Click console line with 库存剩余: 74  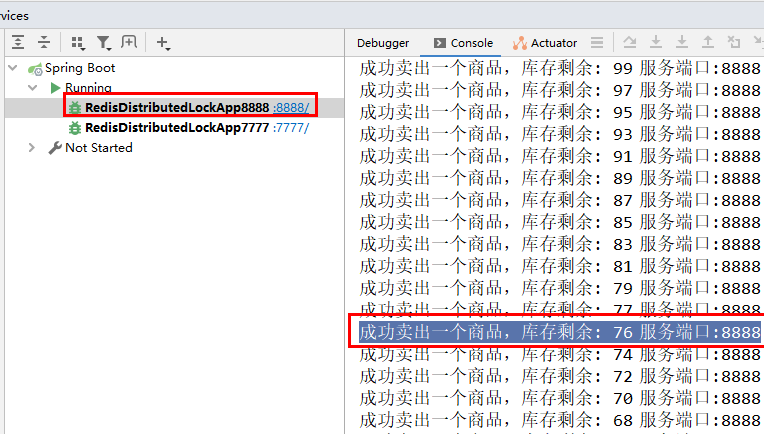coord(560,355)
